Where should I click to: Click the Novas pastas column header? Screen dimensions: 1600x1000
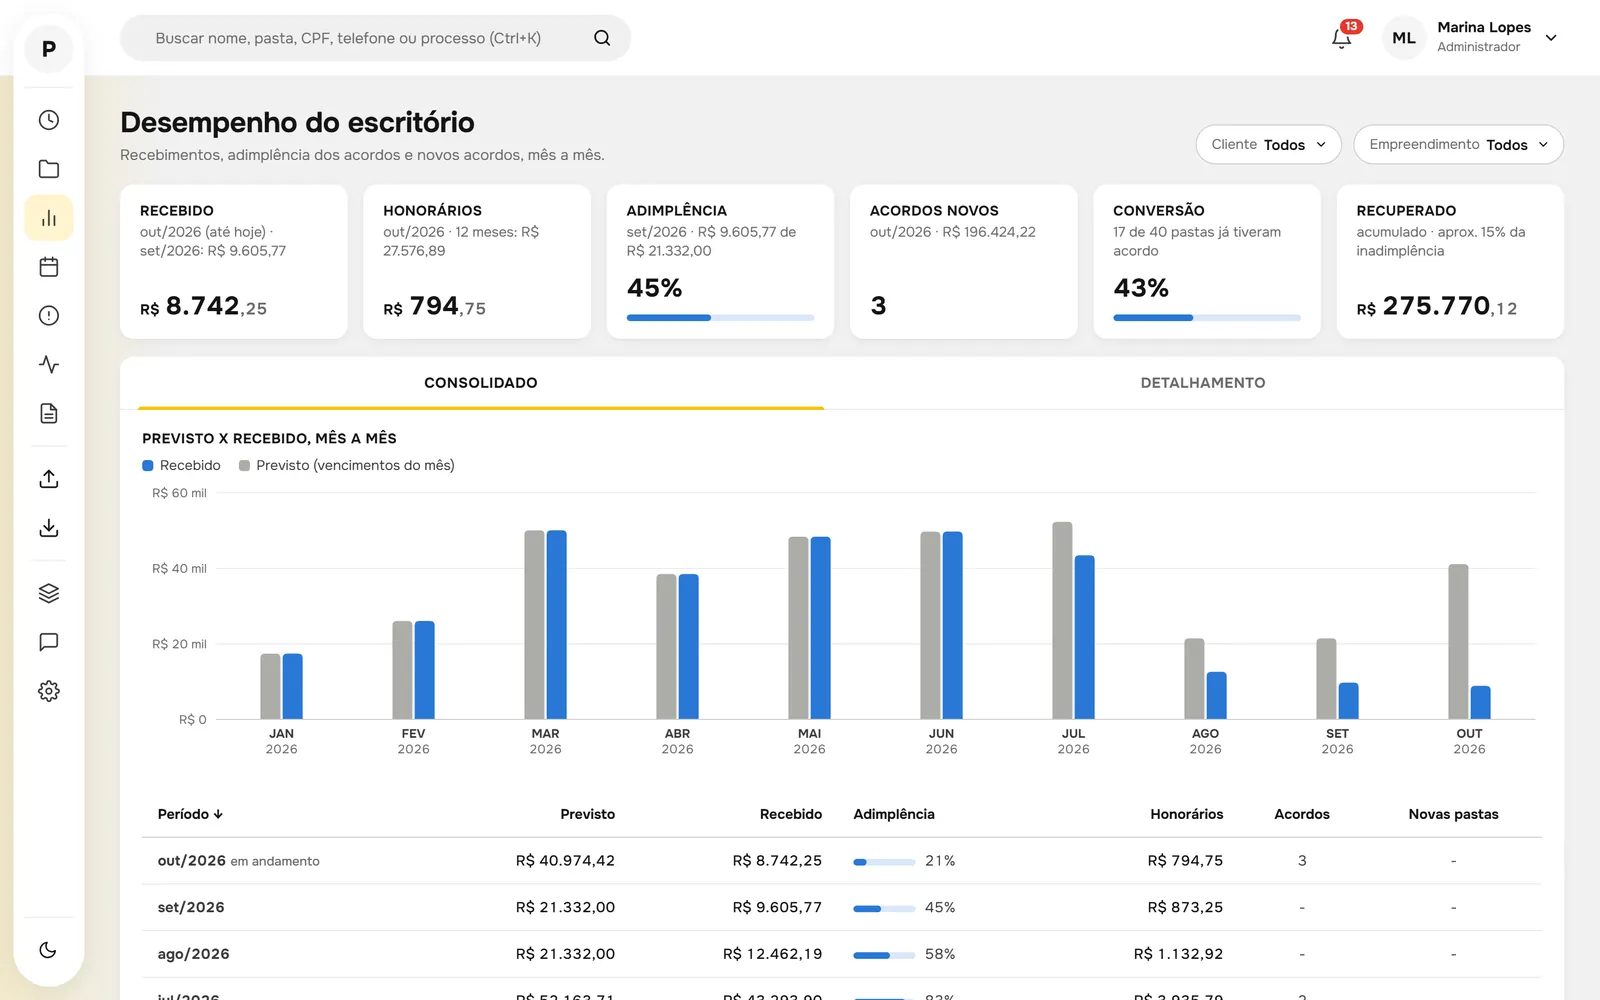[1453, 814]
